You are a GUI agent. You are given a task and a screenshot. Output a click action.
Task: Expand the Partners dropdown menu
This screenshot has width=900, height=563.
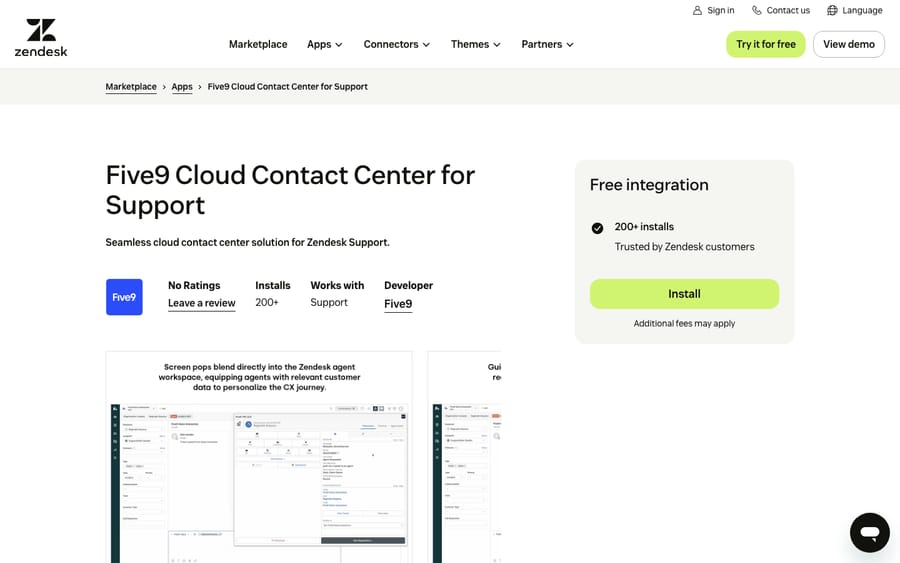(548, 44)
